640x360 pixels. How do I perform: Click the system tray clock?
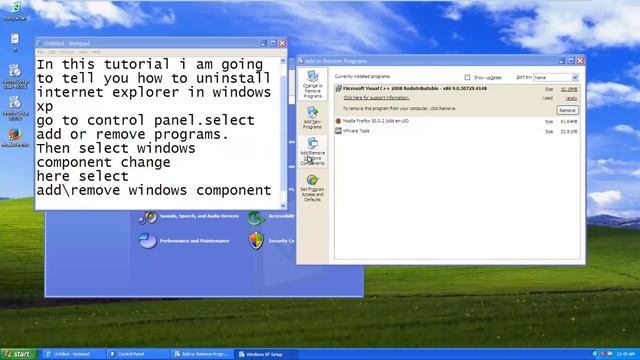(x=625, y=354)
